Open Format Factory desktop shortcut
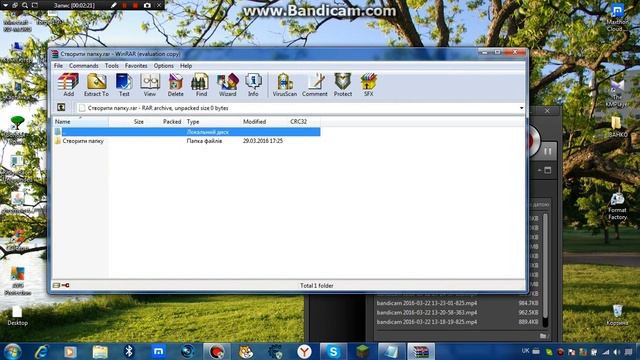Image resolution: width=640 pixels, height=360 pixels. [617, 206]
